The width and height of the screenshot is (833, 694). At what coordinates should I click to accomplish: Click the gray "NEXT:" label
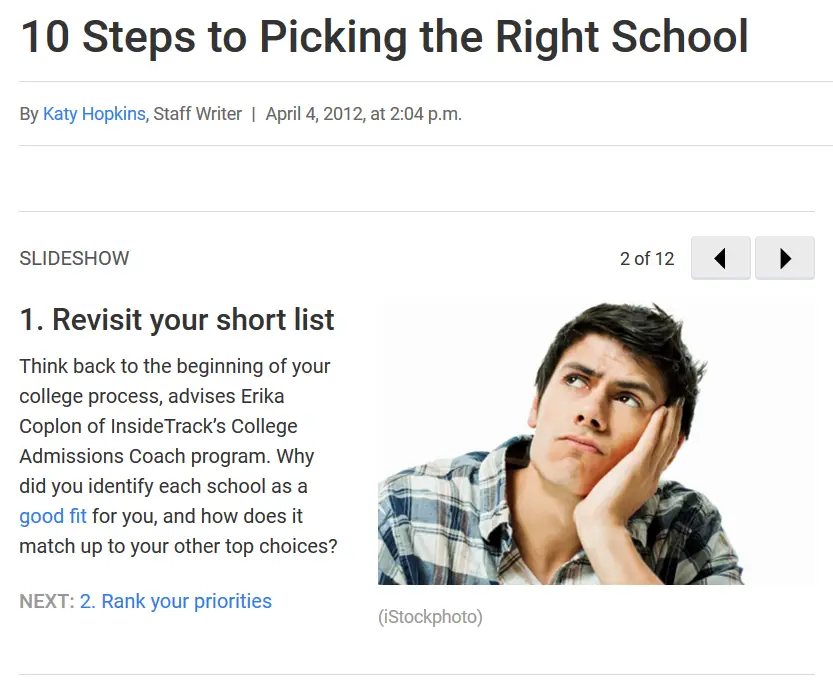click(47, 601)
